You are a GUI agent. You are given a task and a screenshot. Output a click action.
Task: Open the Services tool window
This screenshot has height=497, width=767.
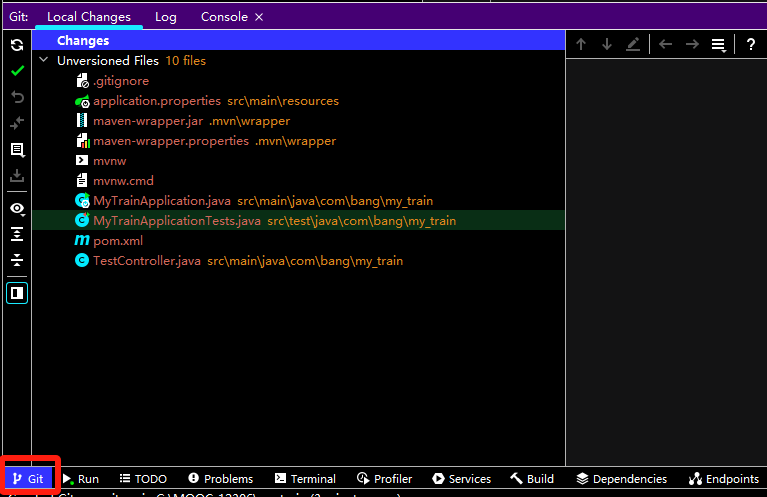click(x=462, y=478)
